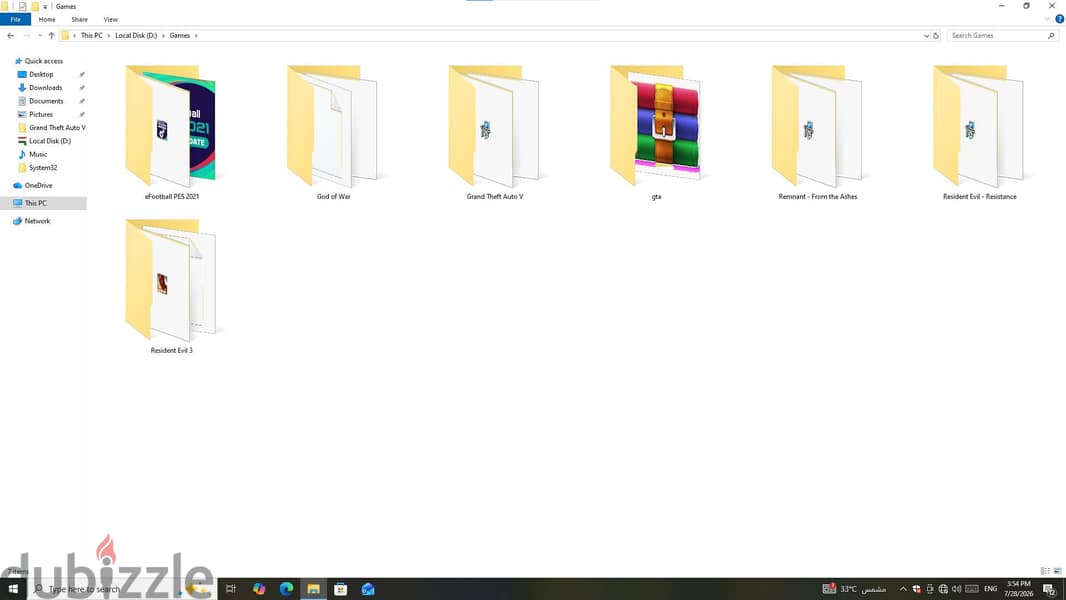The height and width of the screenshot is (600, 1066).
Task: Open the Explorer Help question mark icon
Action: [1059, 19]
